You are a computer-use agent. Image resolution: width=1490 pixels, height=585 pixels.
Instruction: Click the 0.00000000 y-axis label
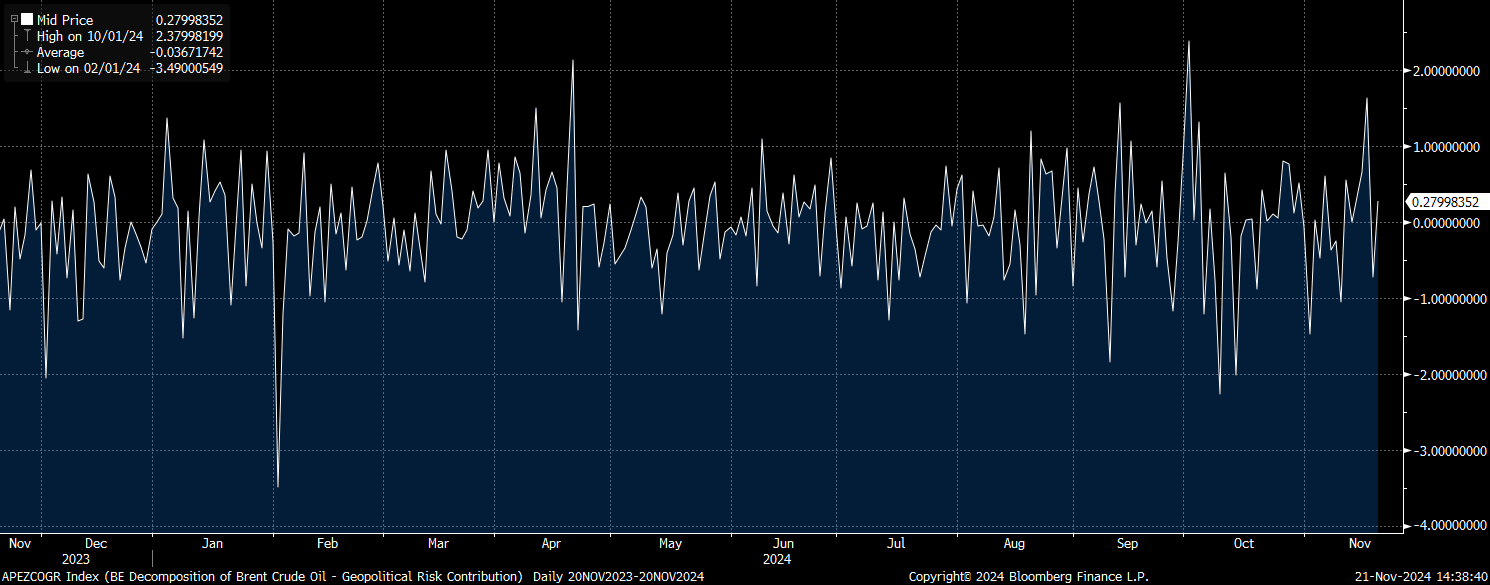[1445, 223]
